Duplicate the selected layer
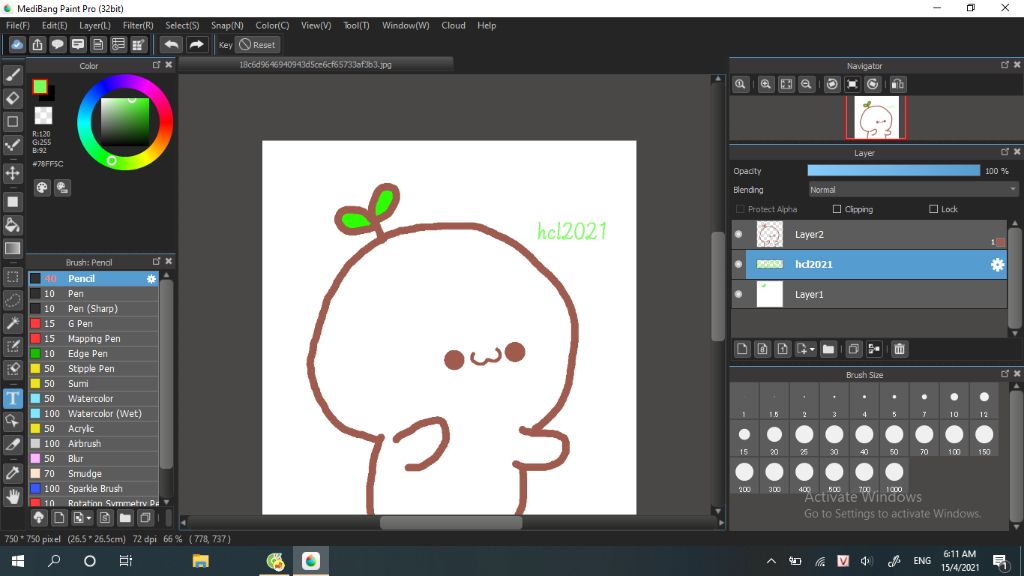The image size is (1024, 576). pyautogui.click(x=853, y=349)
